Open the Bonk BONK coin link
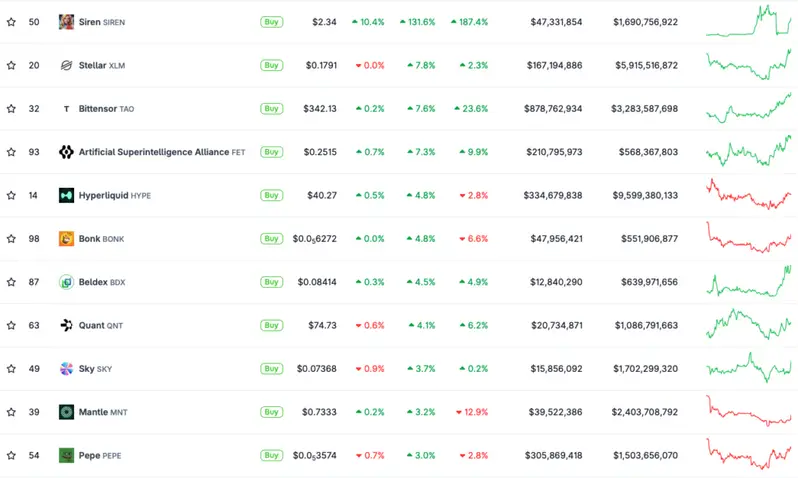 [x=101, y=238]
